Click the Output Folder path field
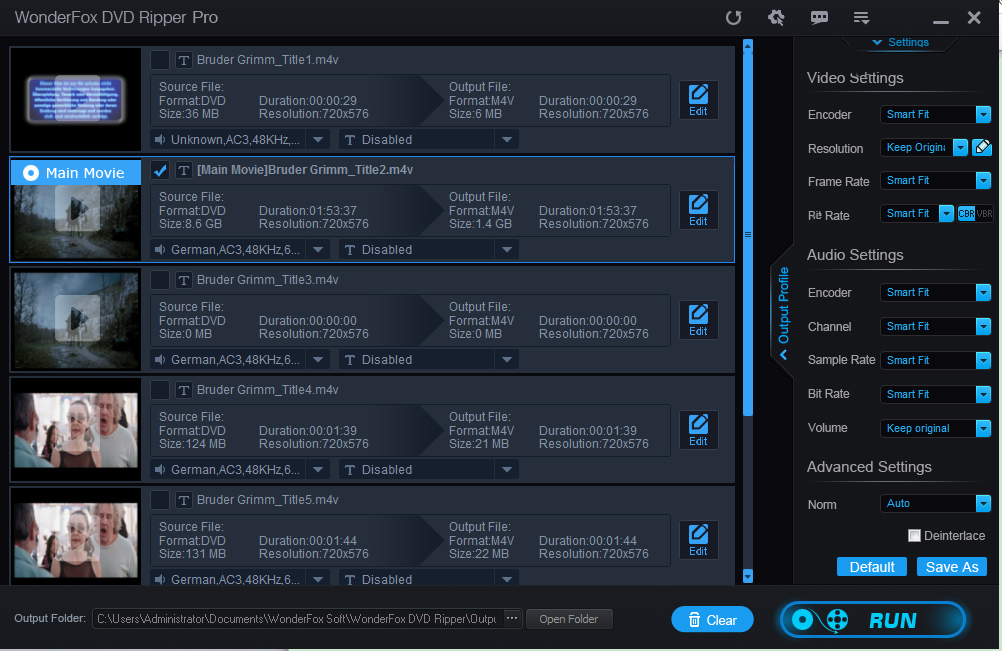Screen dimensions: 1002x651 (x=298, y=618)
